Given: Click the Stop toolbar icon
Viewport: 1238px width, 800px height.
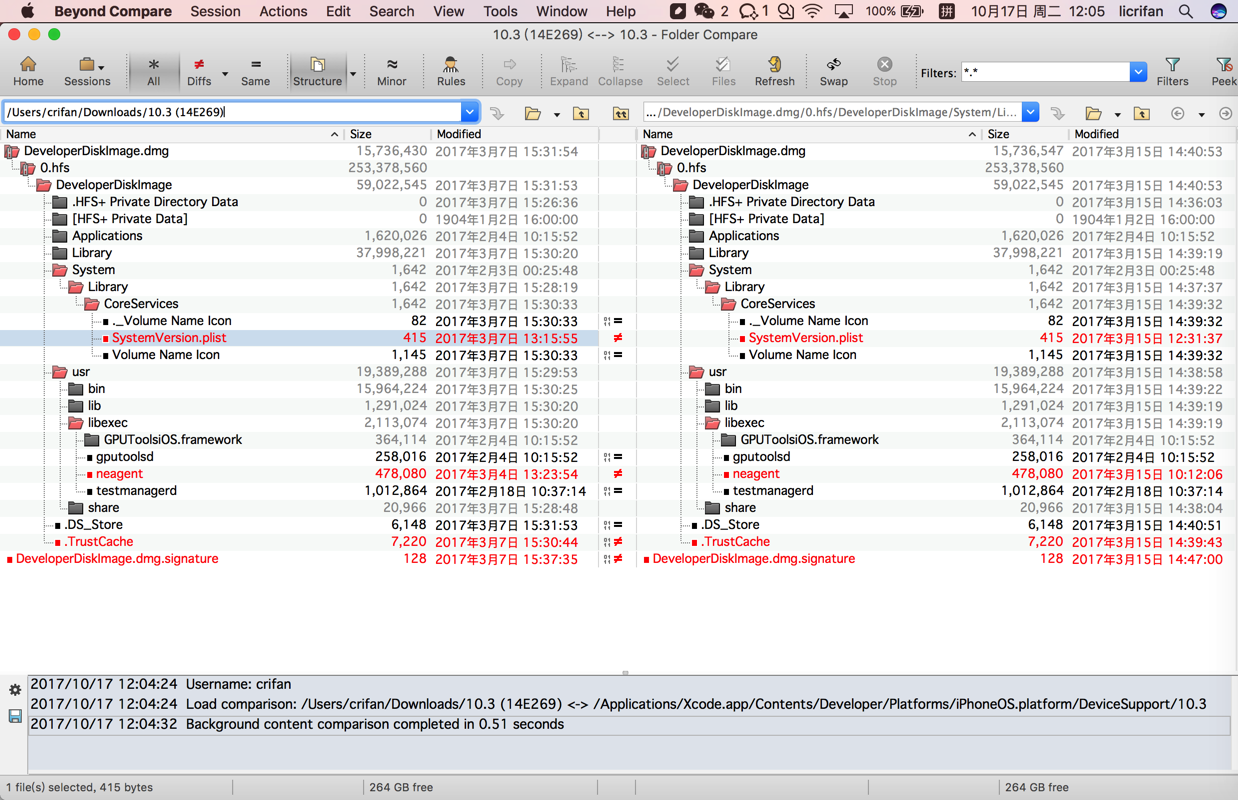Looking at the screenshot, I should pyautogui.click(x=884, y=71).
